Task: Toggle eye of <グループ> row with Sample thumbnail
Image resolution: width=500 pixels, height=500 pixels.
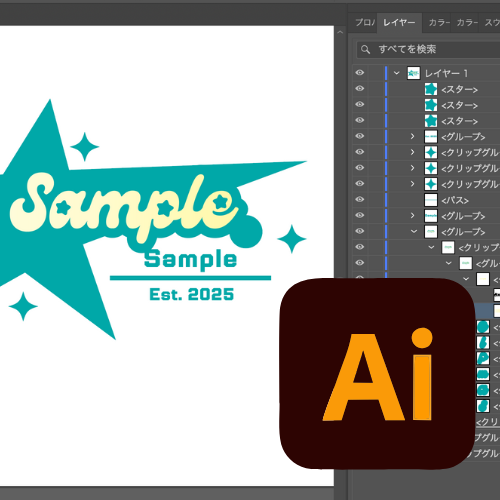Action: click(x=360, y=215)
